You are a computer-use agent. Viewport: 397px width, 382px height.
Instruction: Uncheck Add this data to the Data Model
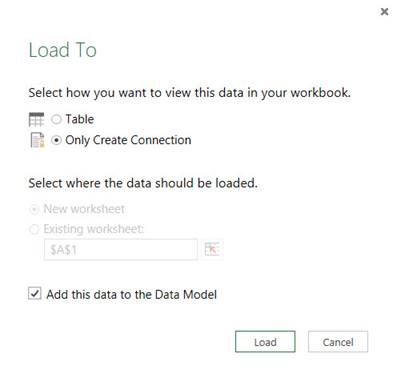(35, 294)
